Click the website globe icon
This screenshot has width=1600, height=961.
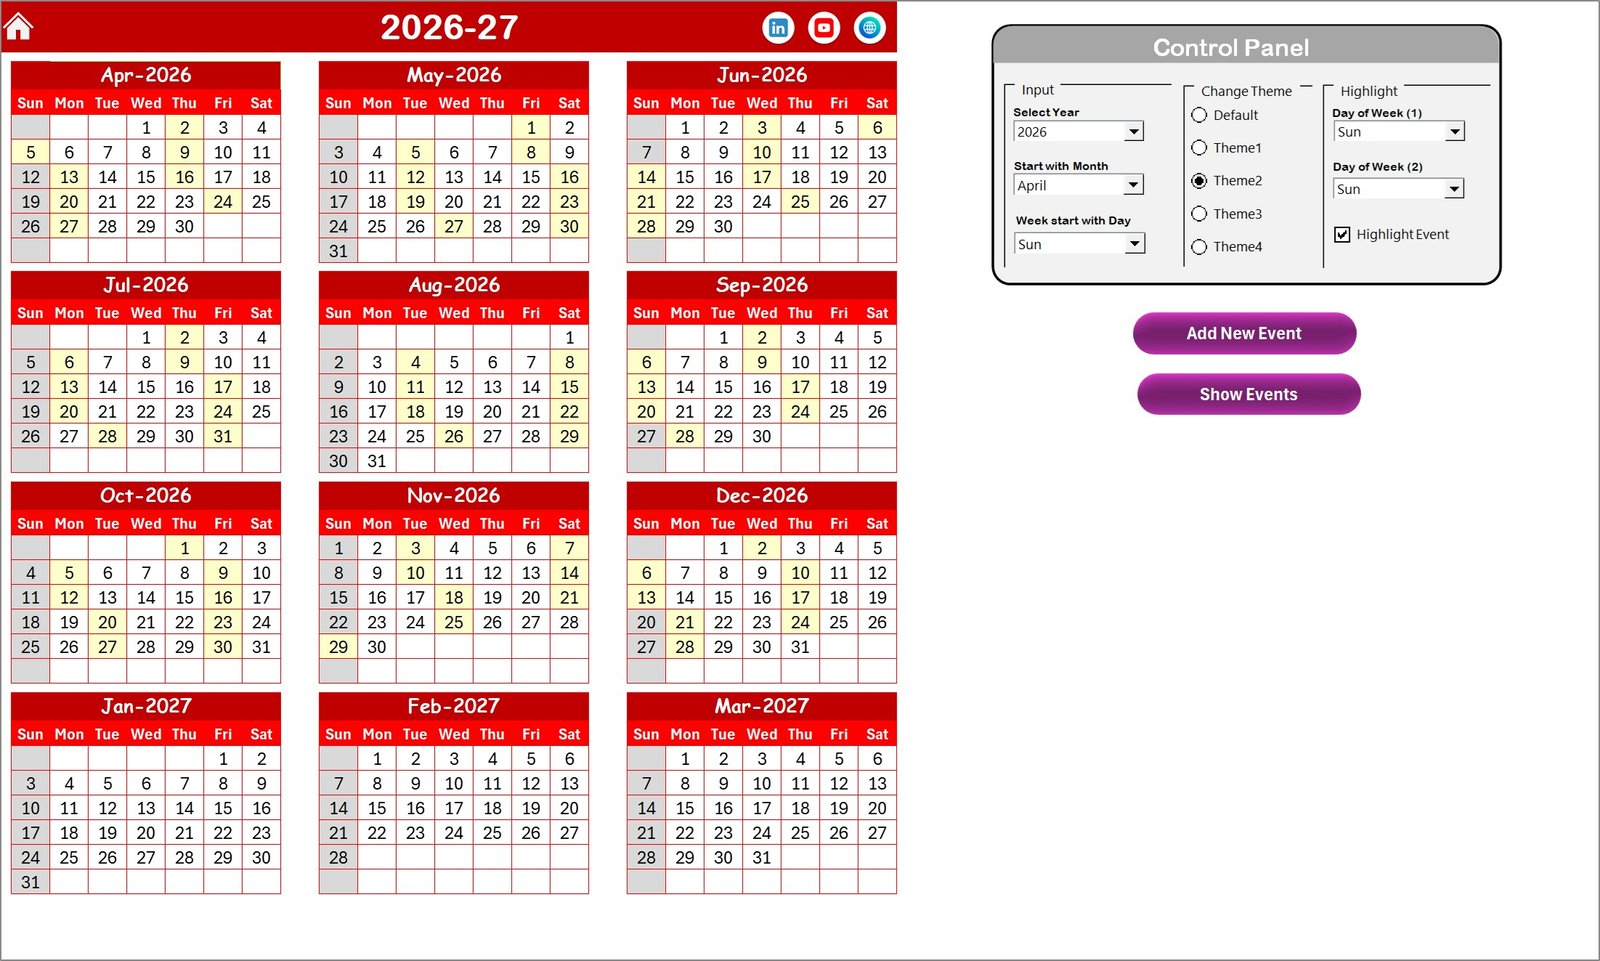pos(869,27)
